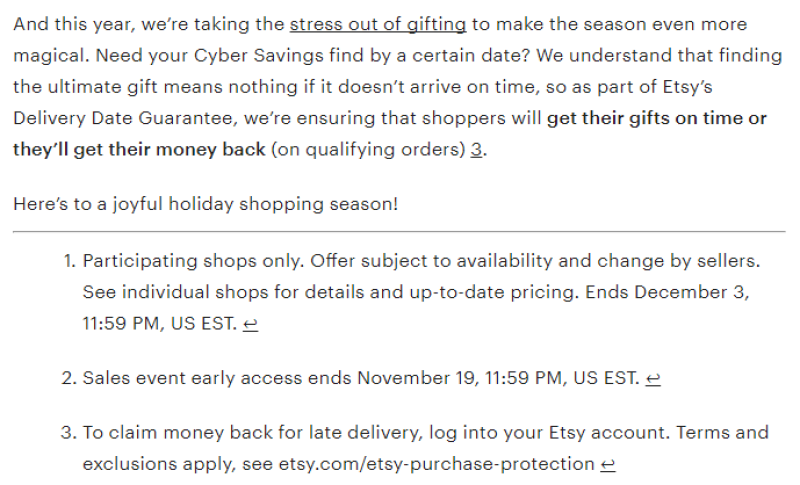Follow the return arrow after etsy-purchase-protection
The width and height of the screenshot is (800, 485).
(608, 465)
